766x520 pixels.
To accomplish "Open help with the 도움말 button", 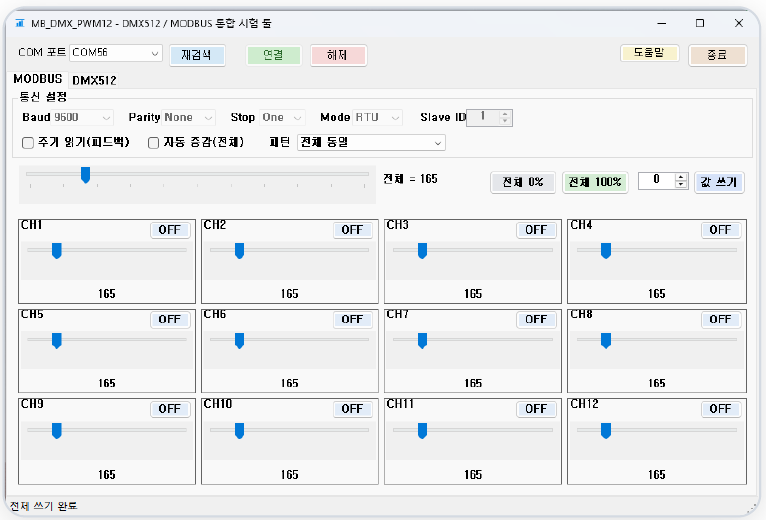I will tap(650, 53).
